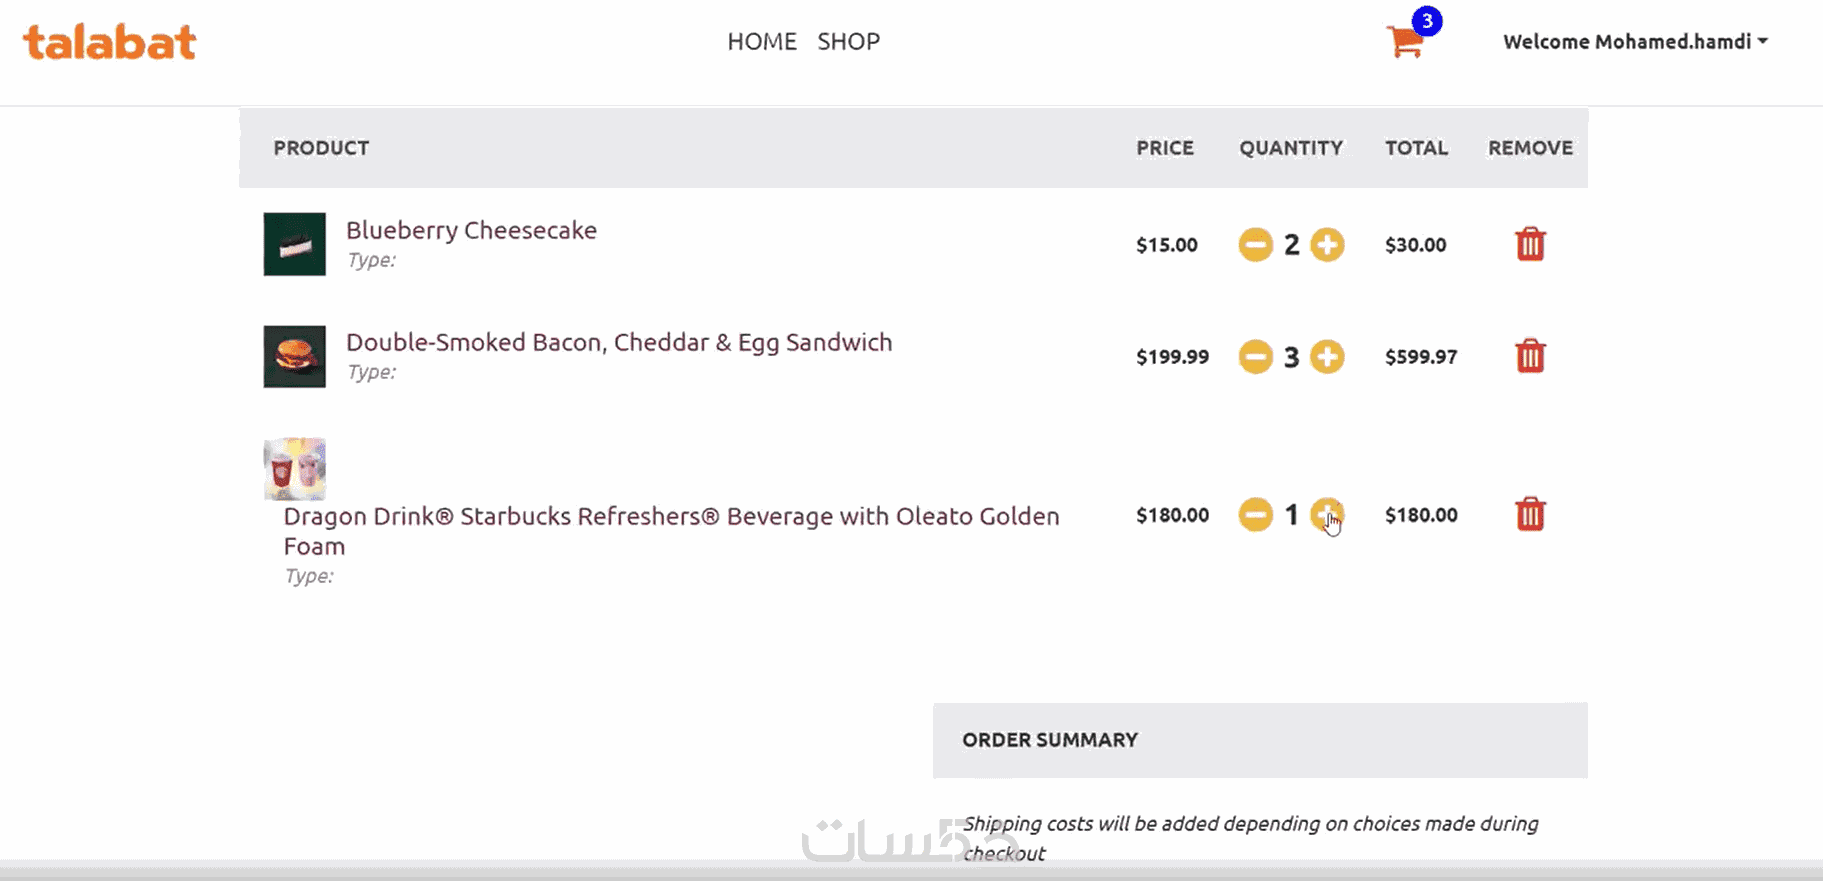Click the Dragon Drink thumbnail image
This screenshot has width=1823, height=881.
294,468
